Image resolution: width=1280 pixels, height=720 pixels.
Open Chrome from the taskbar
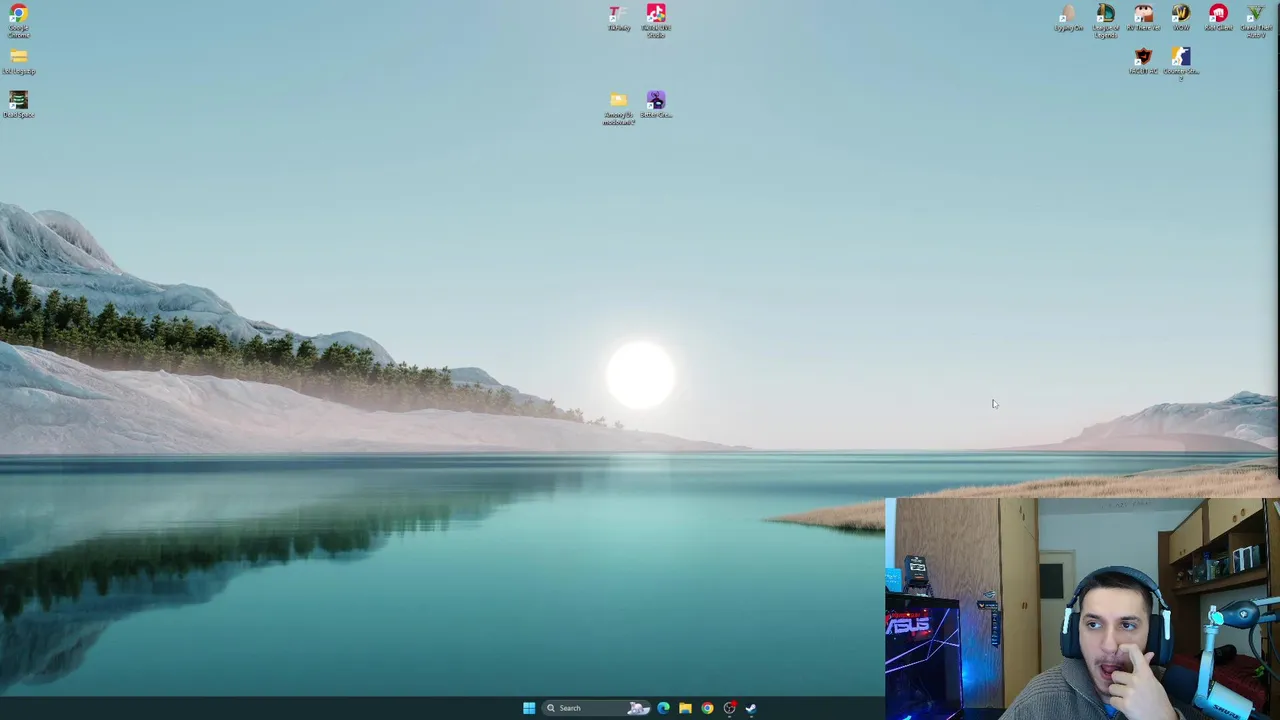(707, 708)
